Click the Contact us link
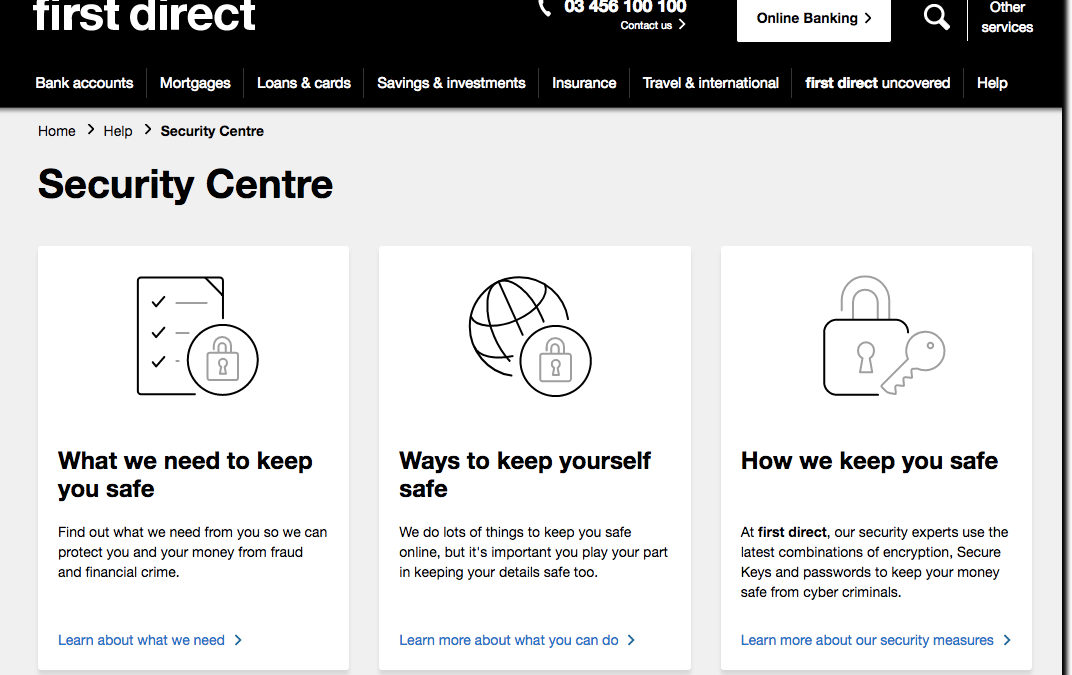Screen dimensions: 1072x675 click(x=646, y=25)
